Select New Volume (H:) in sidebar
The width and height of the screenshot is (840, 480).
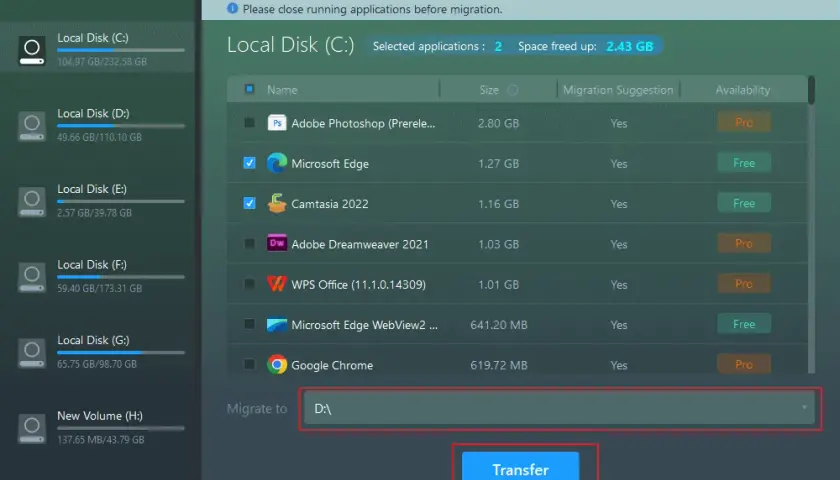click(98, 428)
